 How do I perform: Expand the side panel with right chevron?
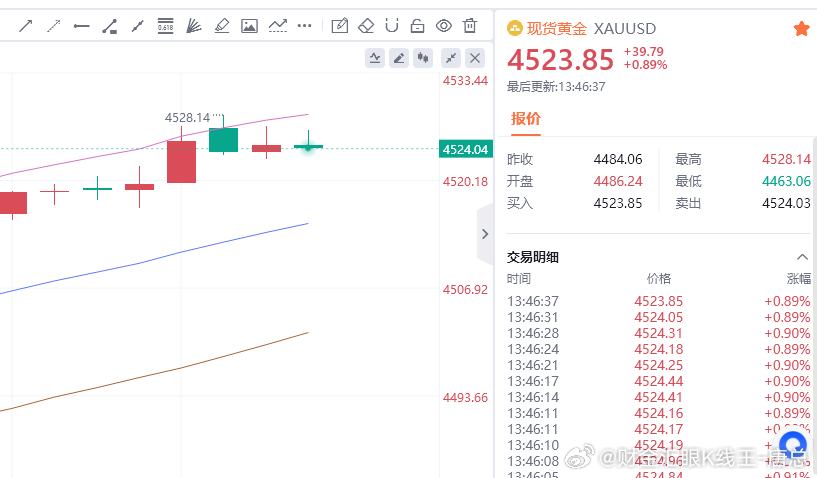point(485,234)
